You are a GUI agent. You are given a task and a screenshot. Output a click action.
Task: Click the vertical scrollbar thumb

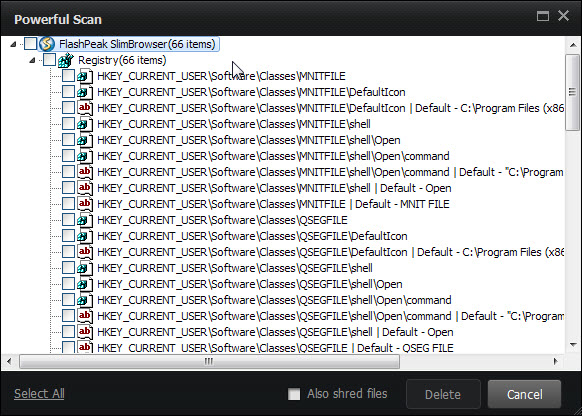pyautogui.click(x=573, y=92)
